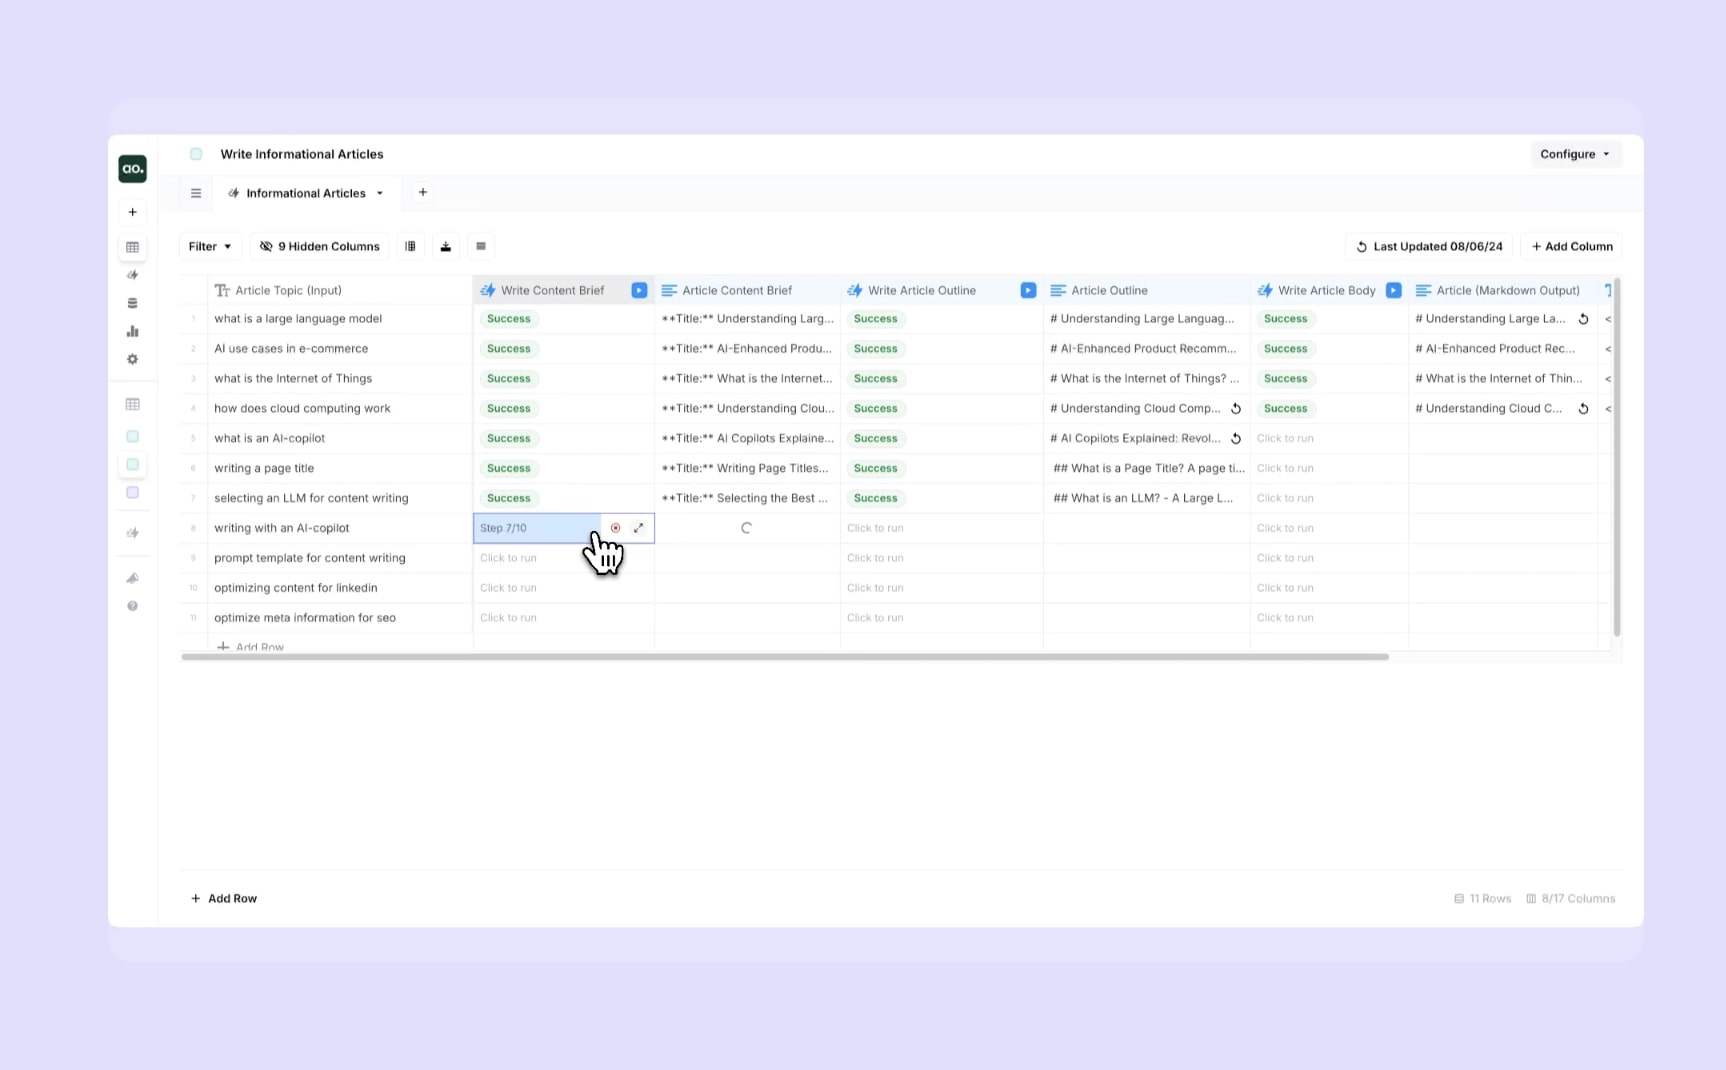
Task: Retry the Understanding Large Language article output
Action: click(x=1584, y=318)
